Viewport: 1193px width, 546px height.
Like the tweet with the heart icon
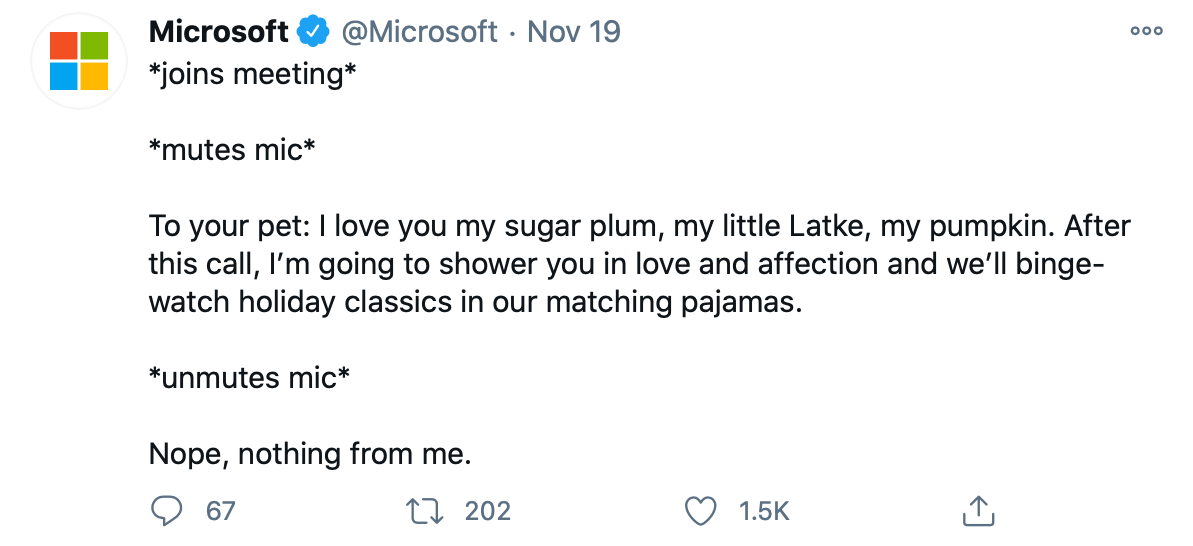point(701,511)
